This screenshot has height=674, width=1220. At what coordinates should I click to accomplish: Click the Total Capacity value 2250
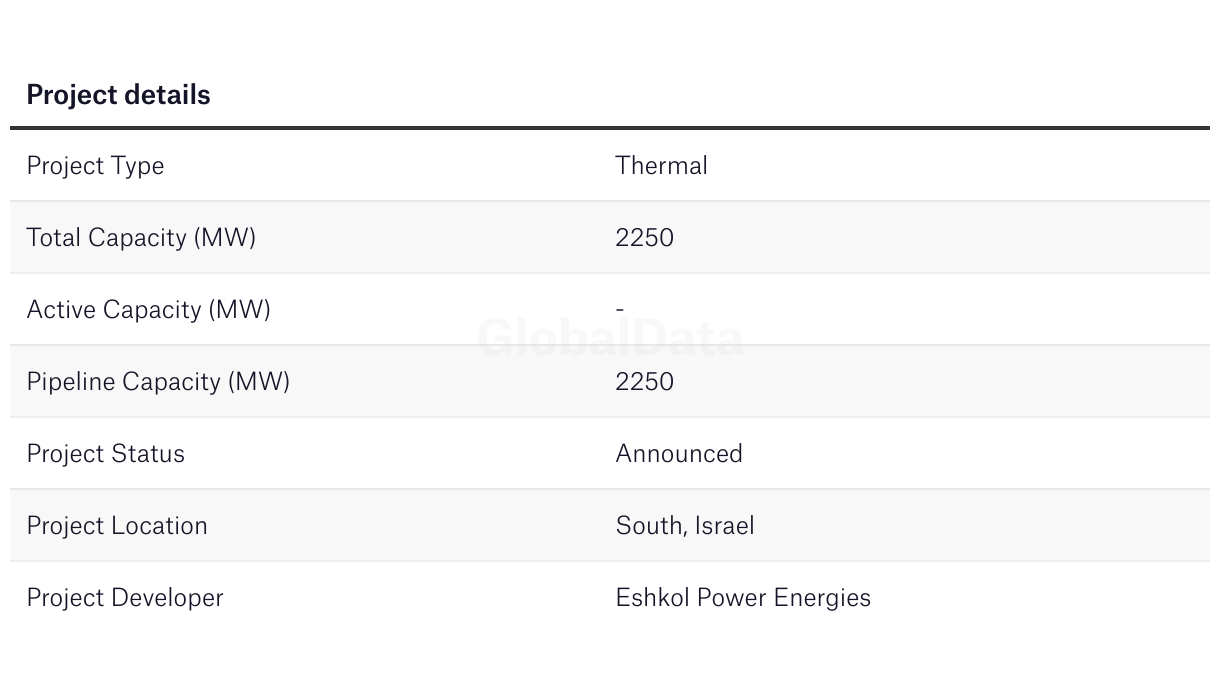(x=644, y=238)
